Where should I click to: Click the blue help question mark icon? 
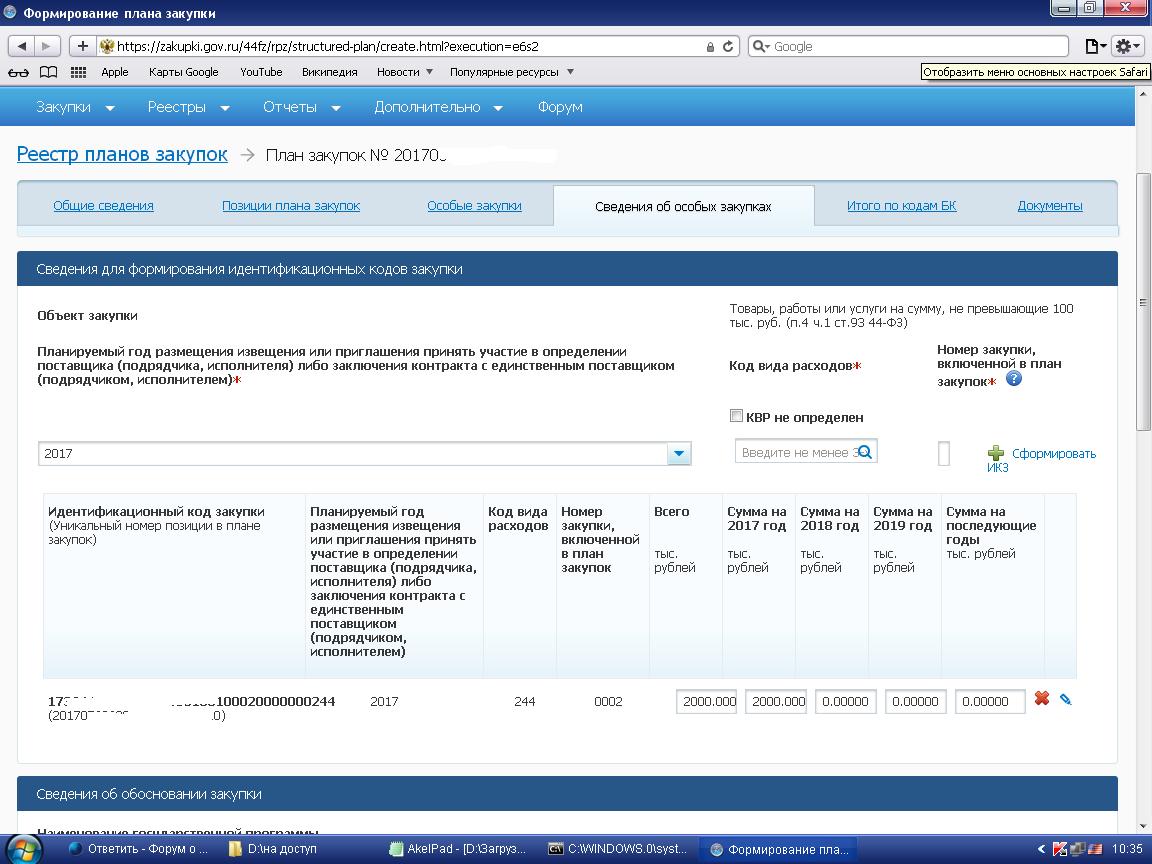coord(1014,379)
